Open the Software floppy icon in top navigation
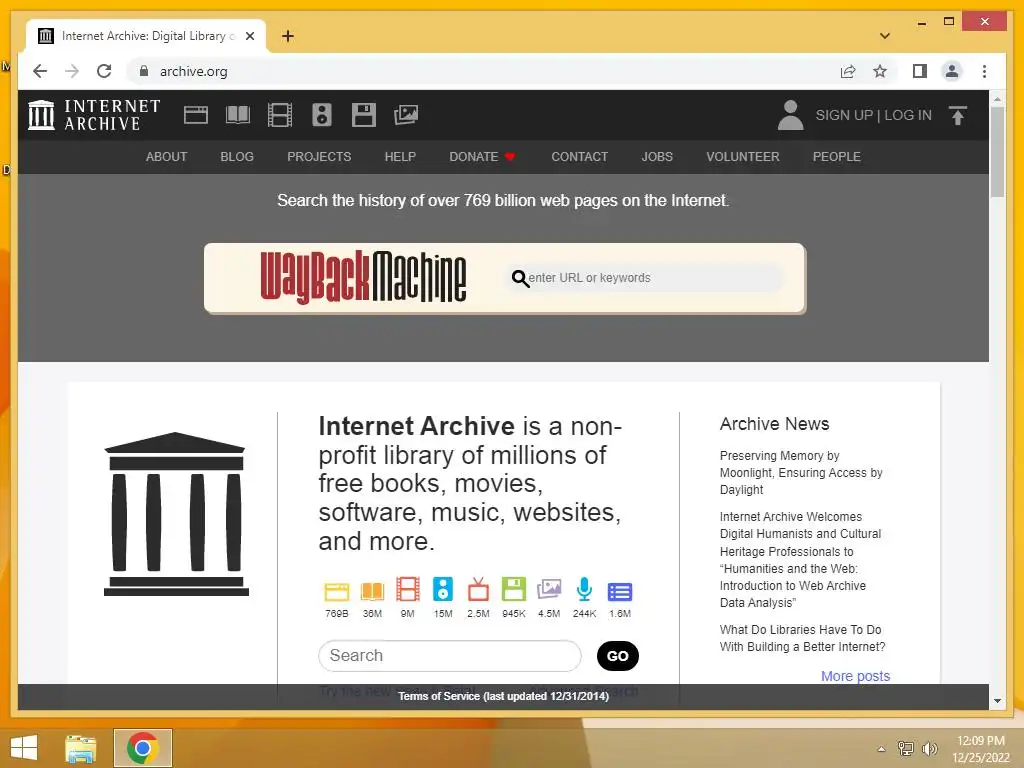 364,115
